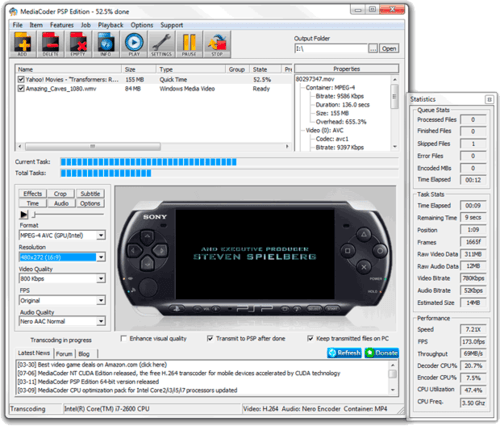Click the Audio button

pos(61,203)
